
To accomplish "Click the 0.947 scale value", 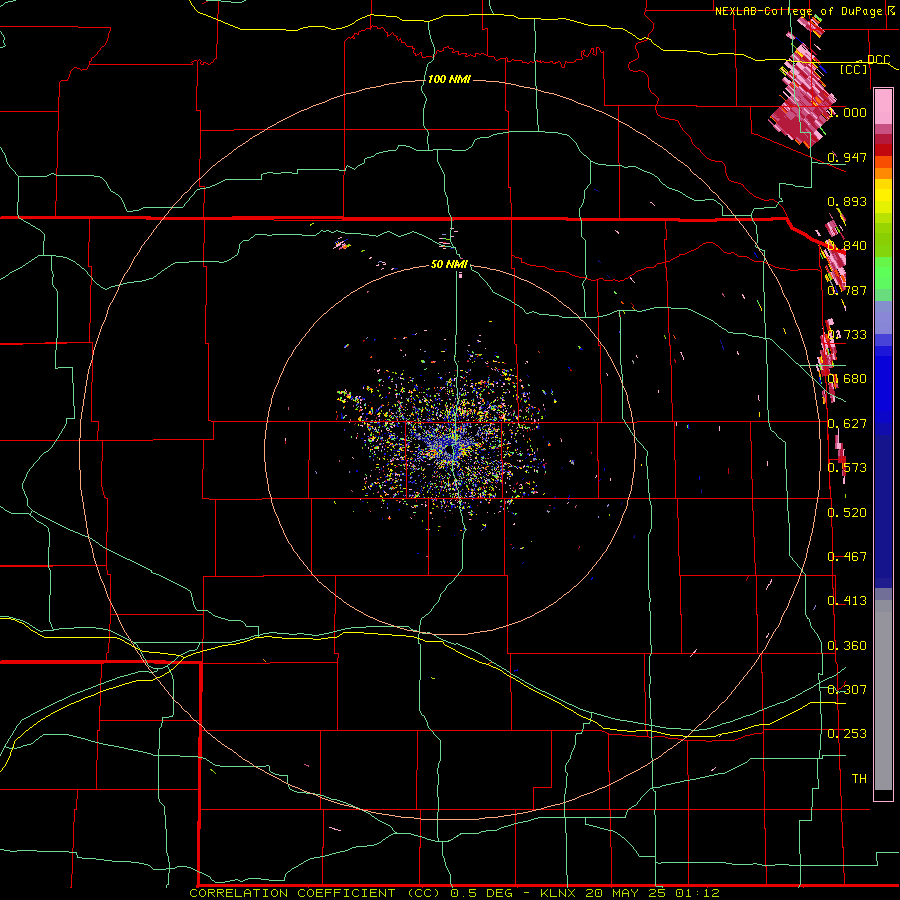I will point(847,157).
